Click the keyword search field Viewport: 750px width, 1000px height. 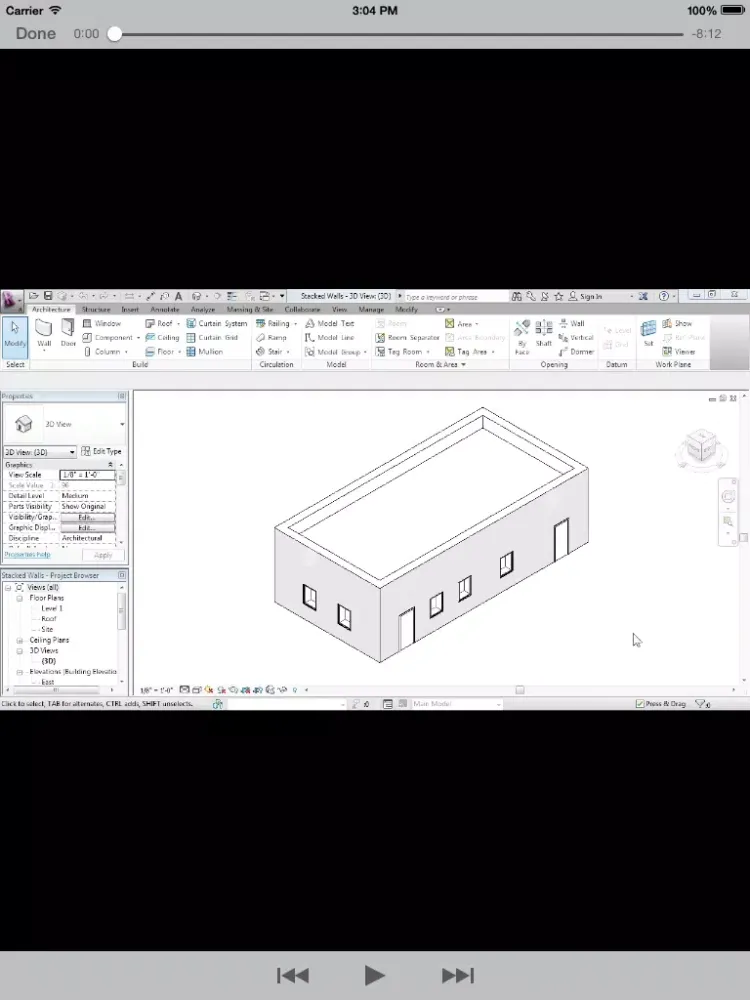(455, 297)
